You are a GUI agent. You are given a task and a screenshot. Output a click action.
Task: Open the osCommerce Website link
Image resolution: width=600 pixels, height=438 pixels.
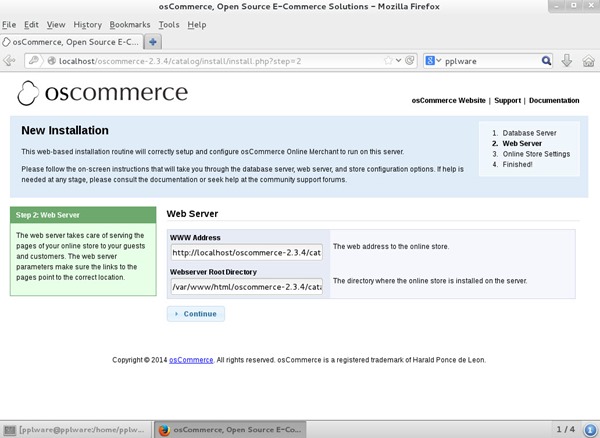448,100
